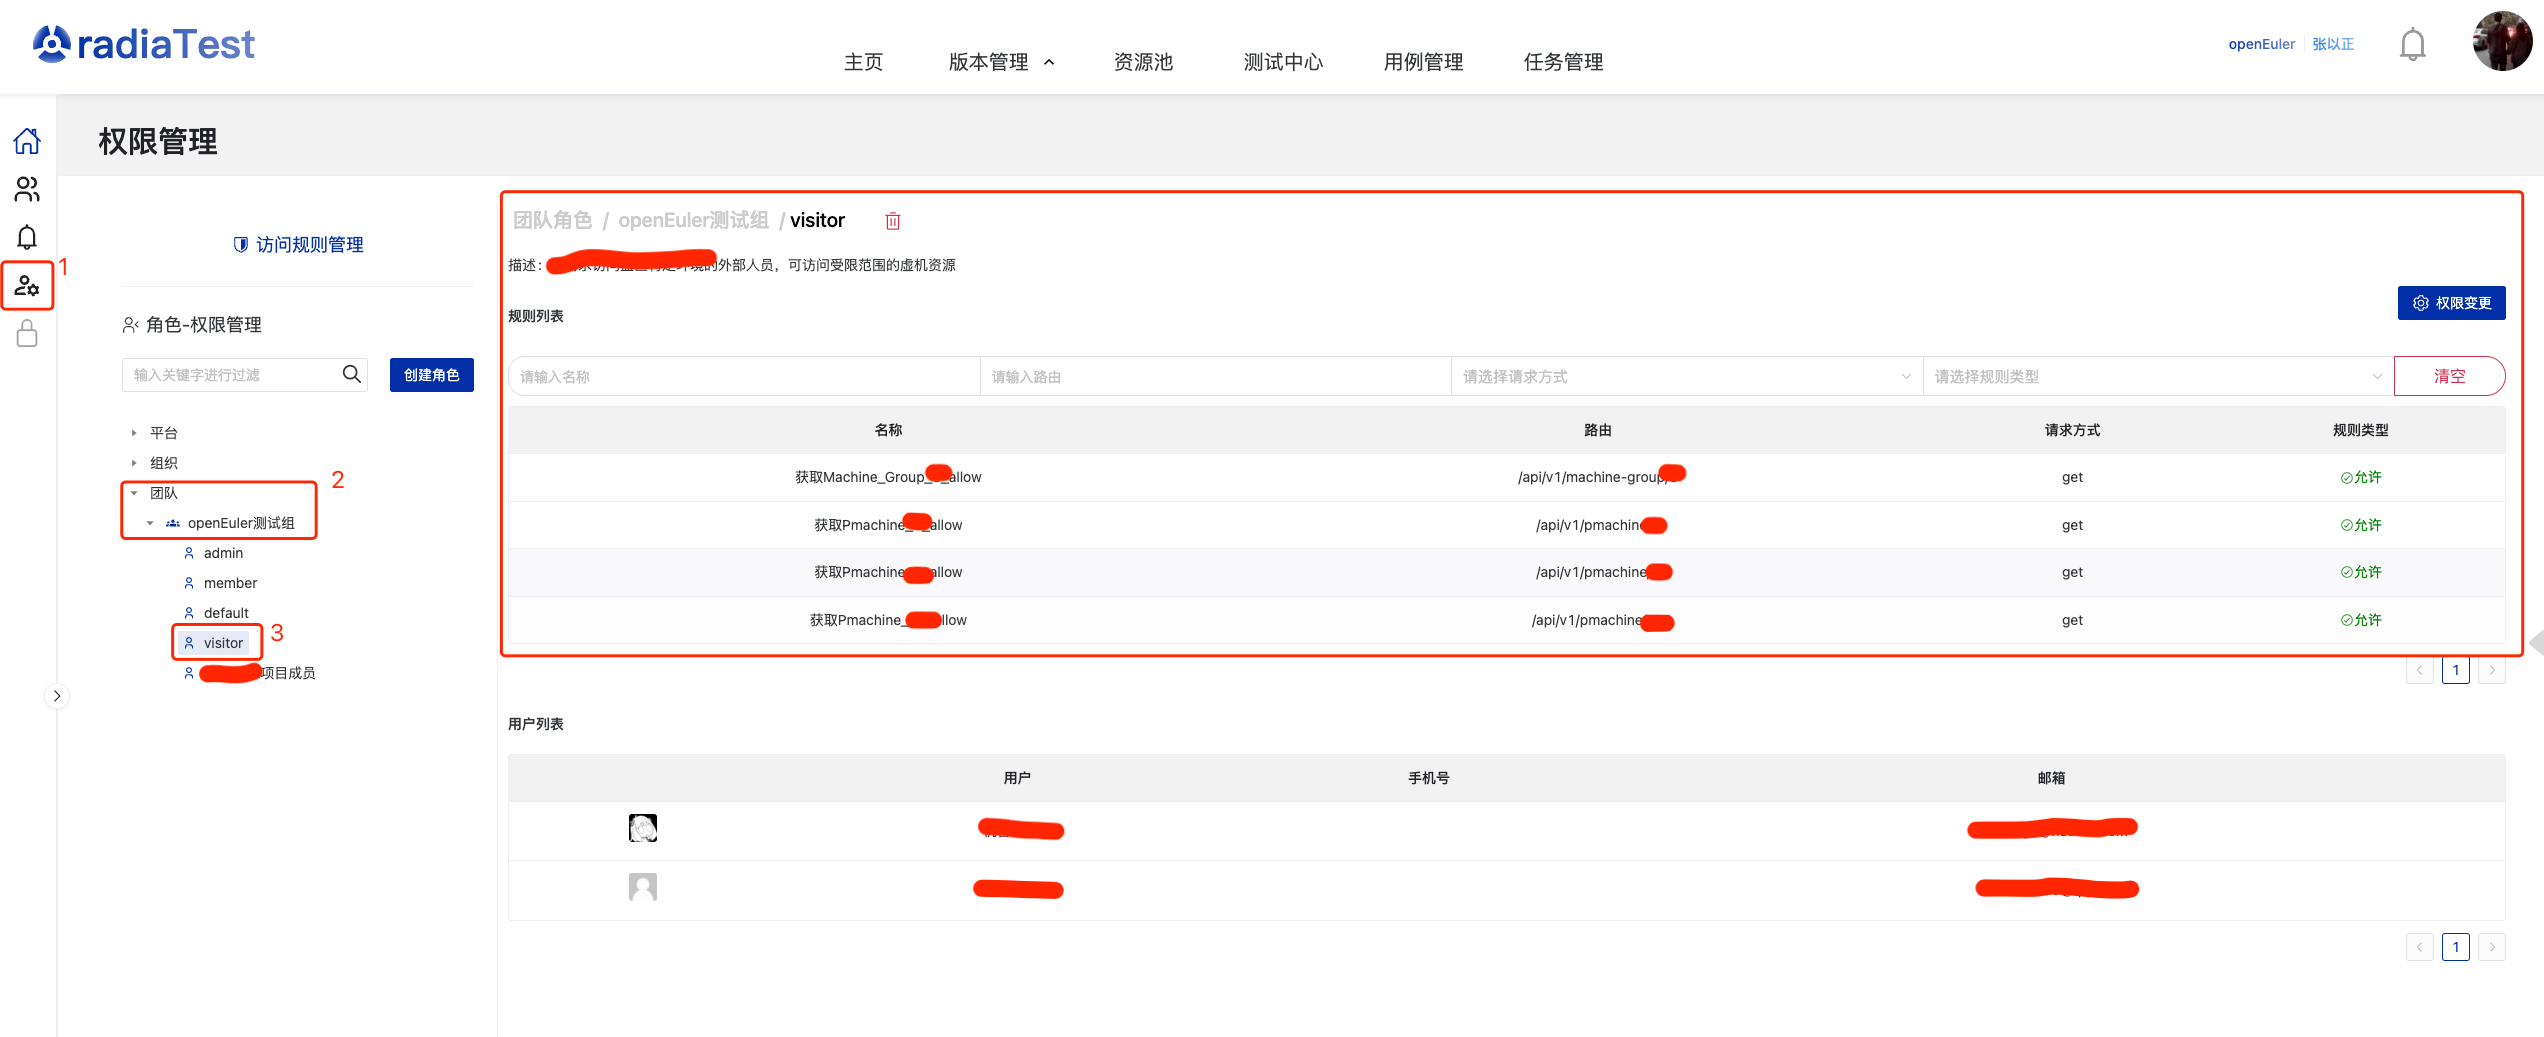Click the user avatar in top right

click(x=2501, y=42)
